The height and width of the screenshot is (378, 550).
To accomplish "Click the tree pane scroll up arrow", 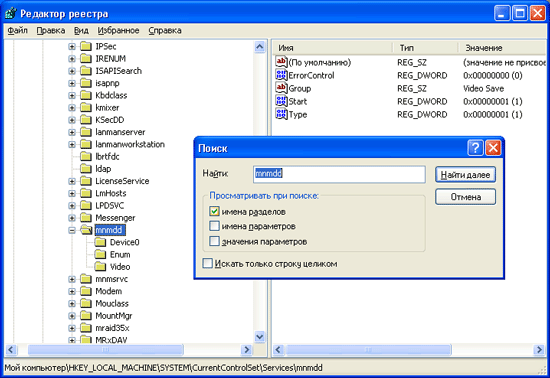I will (x=260, y=47).
